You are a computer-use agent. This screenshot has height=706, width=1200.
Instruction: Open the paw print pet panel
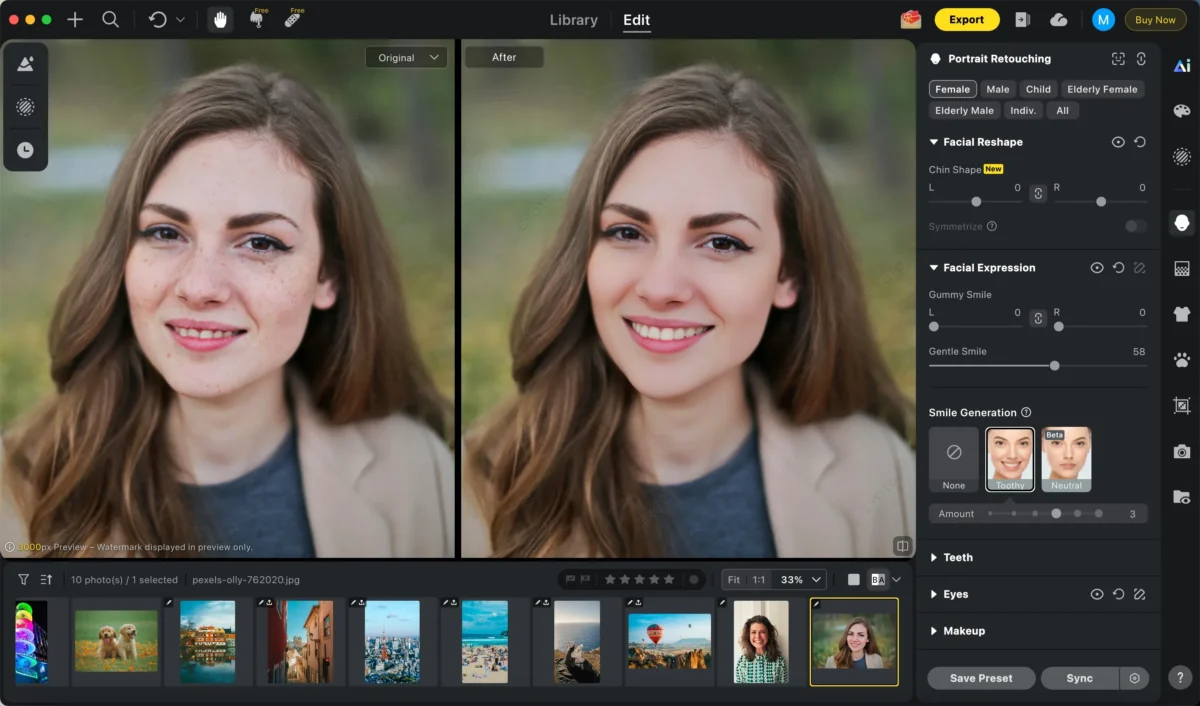[1181, 359]
